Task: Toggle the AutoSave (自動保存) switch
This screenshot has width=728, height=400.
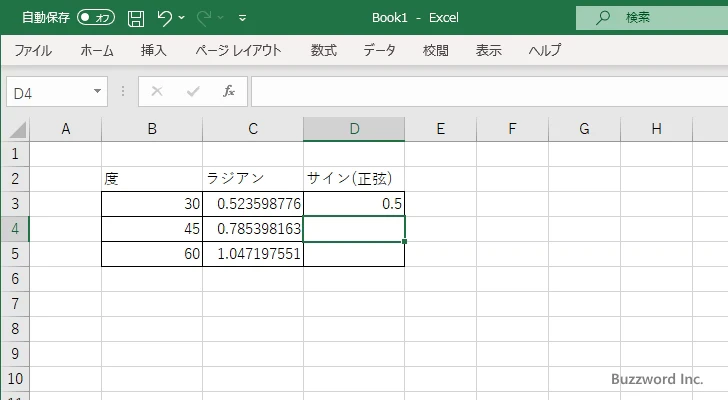Action: (97, 18)
